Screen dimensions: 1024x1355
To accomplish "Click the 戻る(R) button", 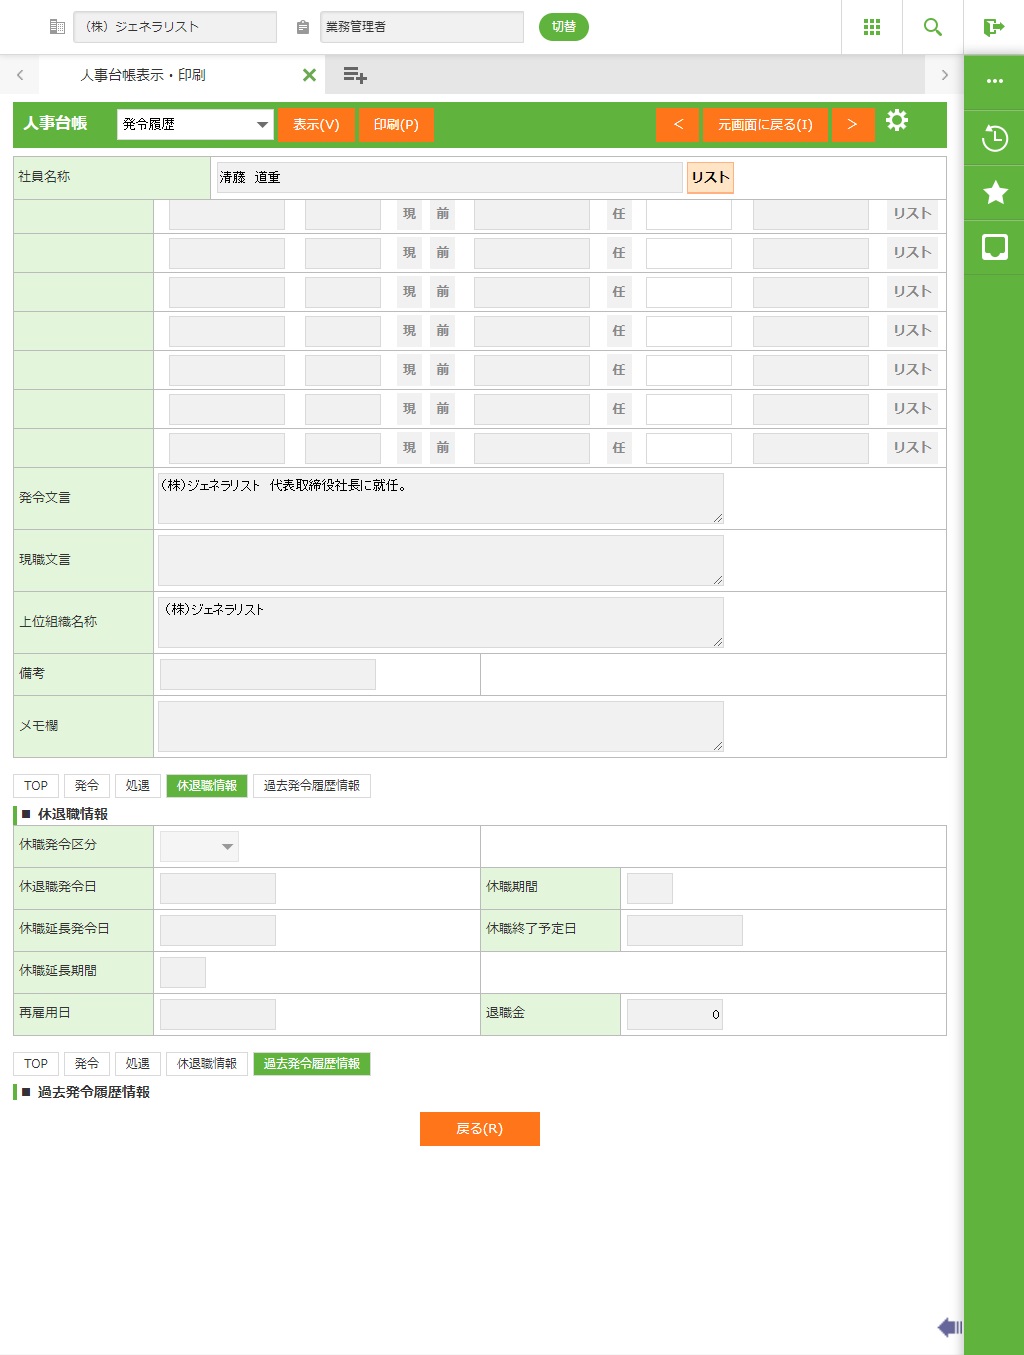I will (479, 1129).
